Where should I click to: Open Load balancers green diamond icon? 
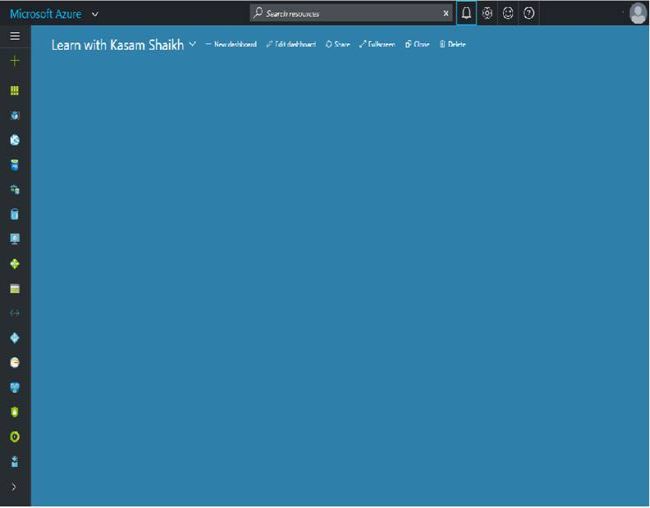[x=15, y=264]
